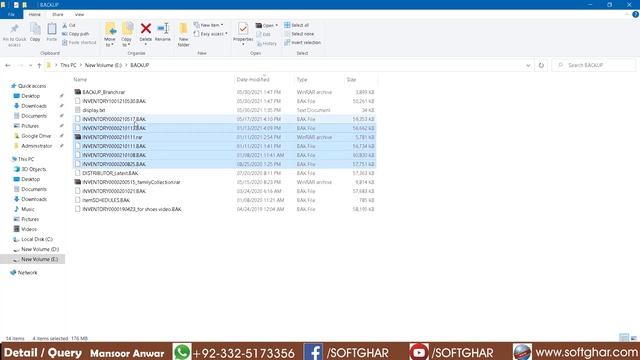Click Select none in the ribbon

[299, 34]
